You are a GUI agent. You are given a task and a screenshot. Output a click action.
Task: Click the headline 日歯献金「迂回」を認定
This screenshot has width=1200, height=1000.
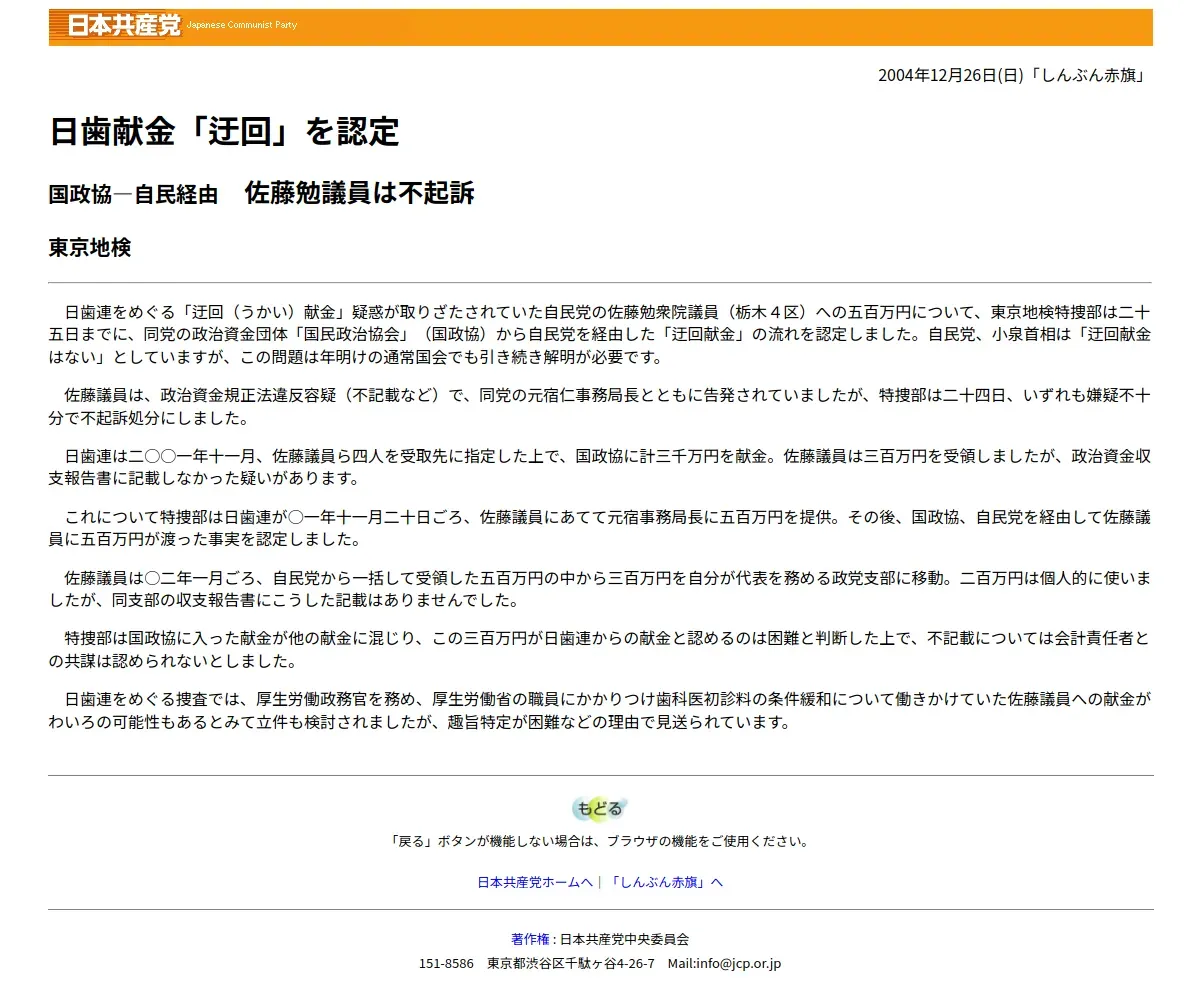point(224,132)
